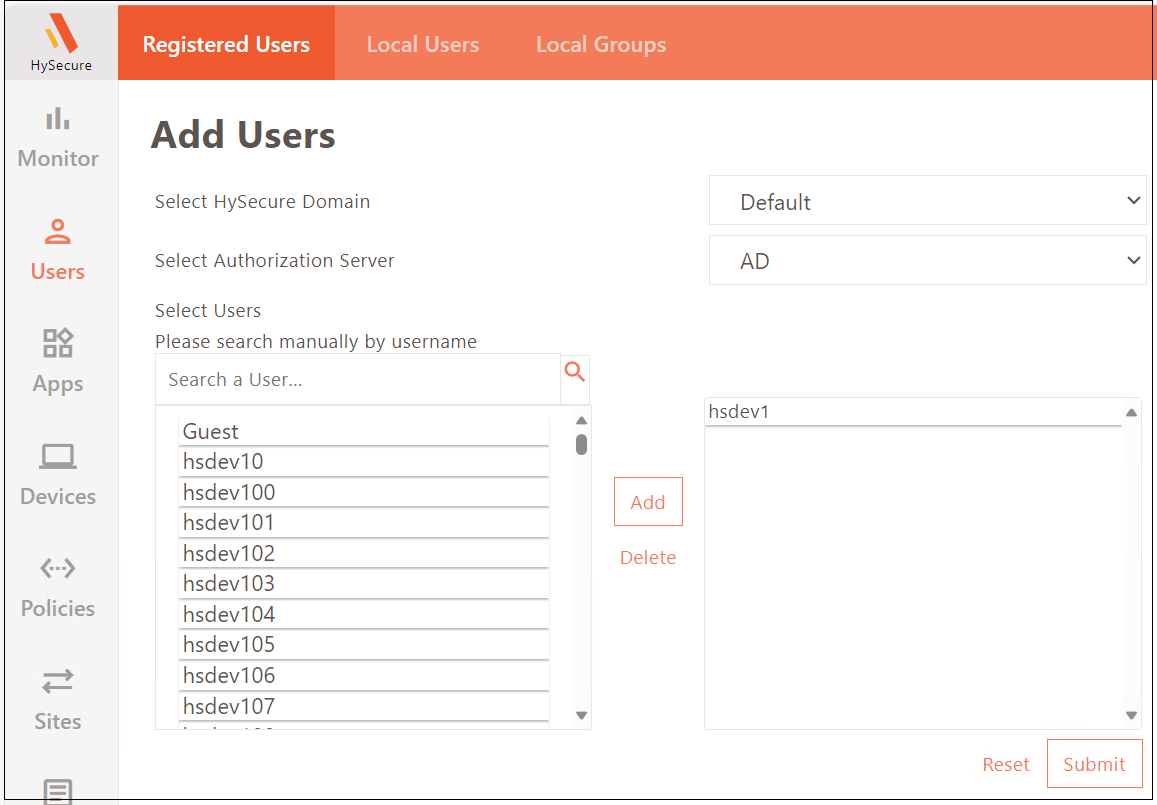Select hsdev103 in the user list

point(364,584)
